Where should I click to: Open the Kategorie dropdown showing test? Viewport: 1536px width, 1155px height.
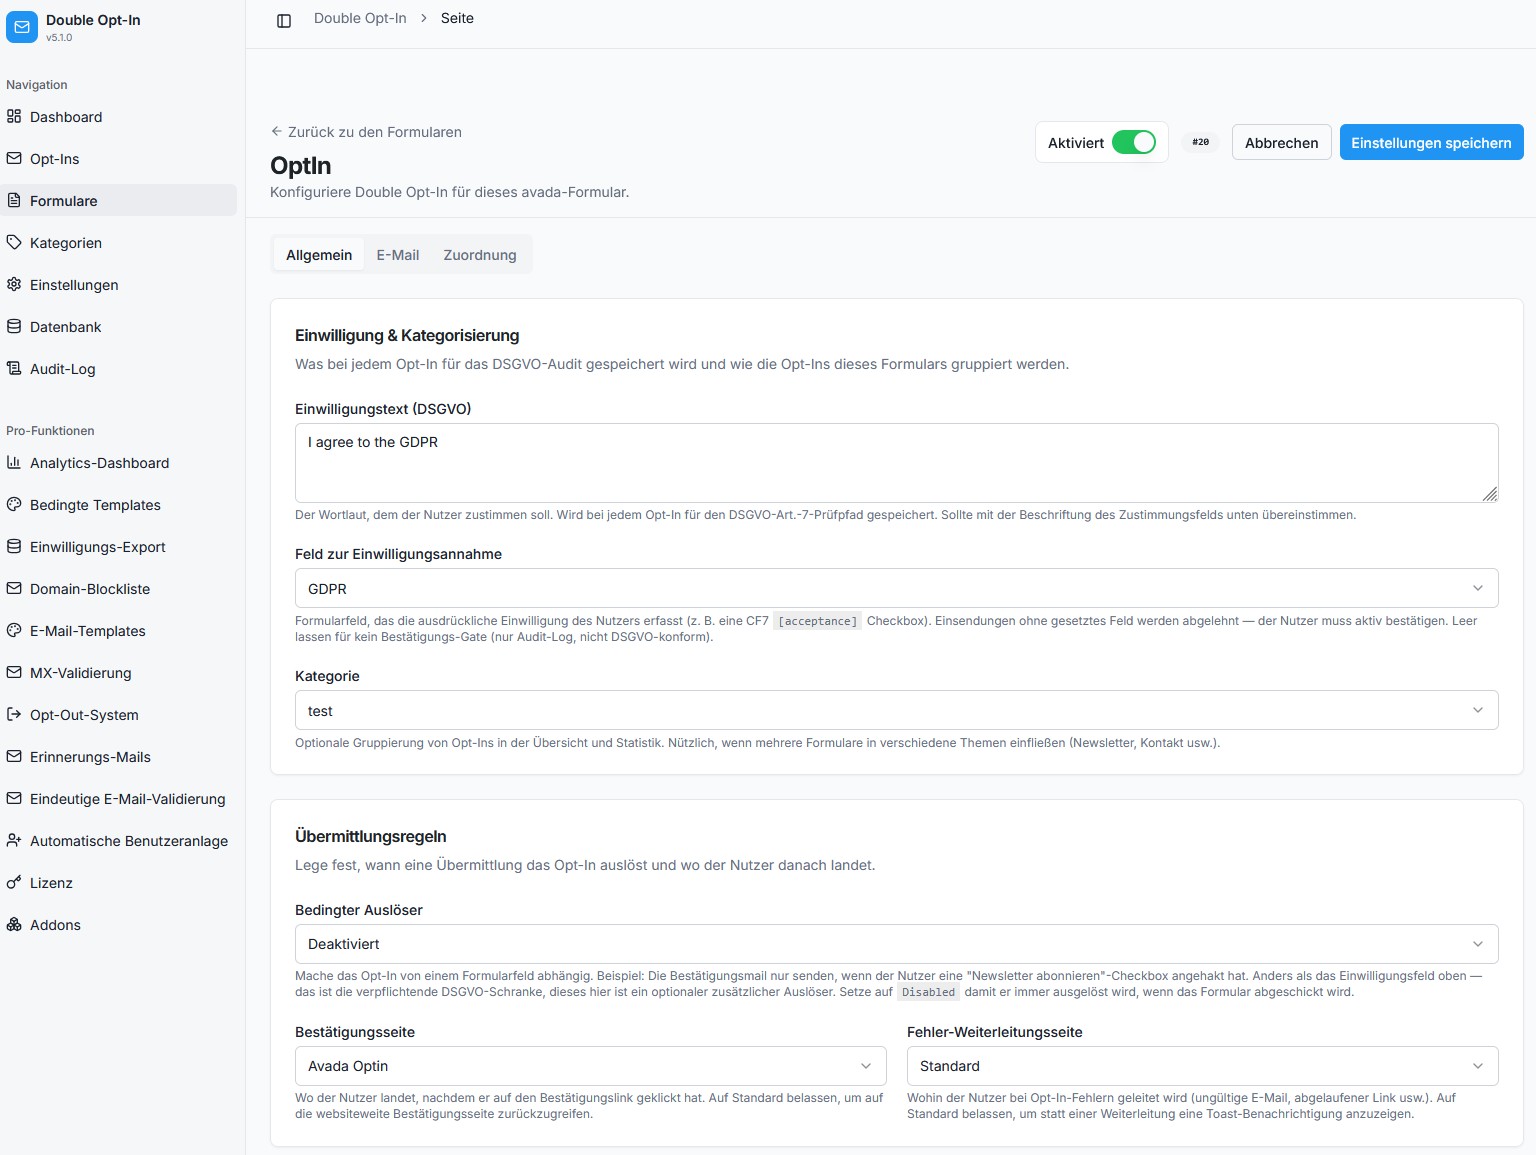[x=896, y=710]
